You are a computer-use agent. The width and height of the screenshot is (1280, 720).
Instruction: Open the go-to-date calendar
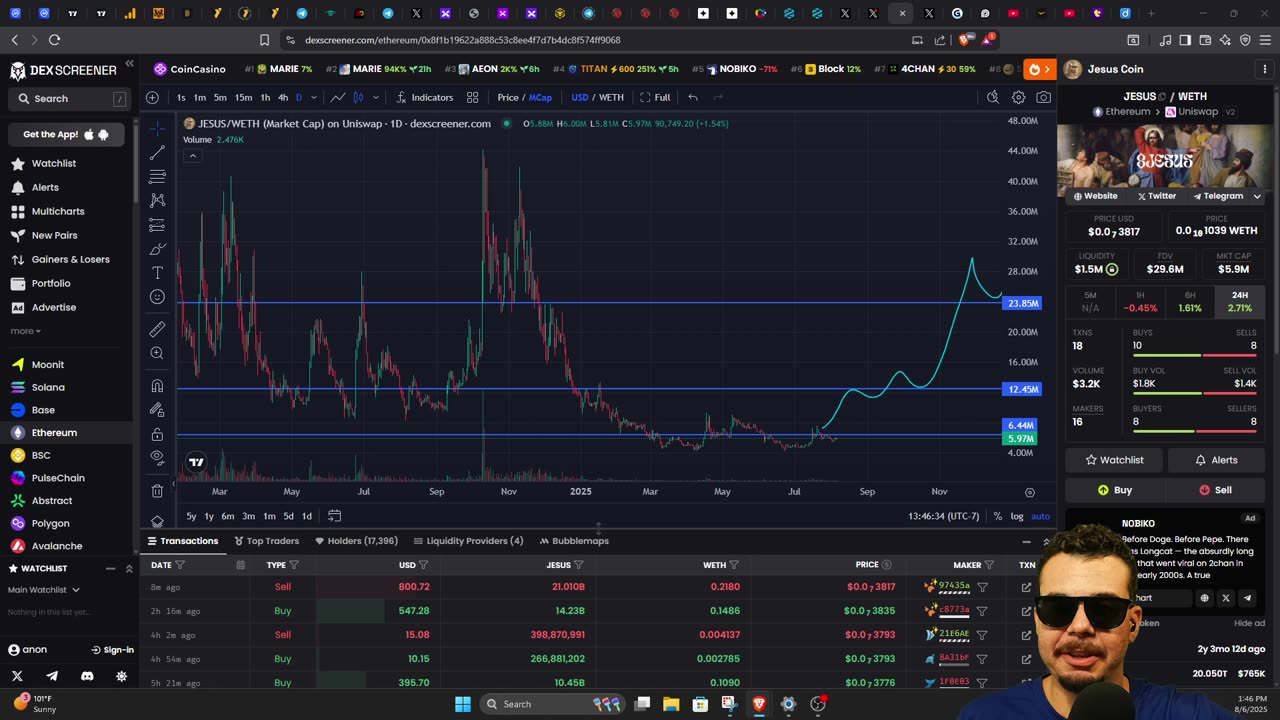[x=334, y=516]
